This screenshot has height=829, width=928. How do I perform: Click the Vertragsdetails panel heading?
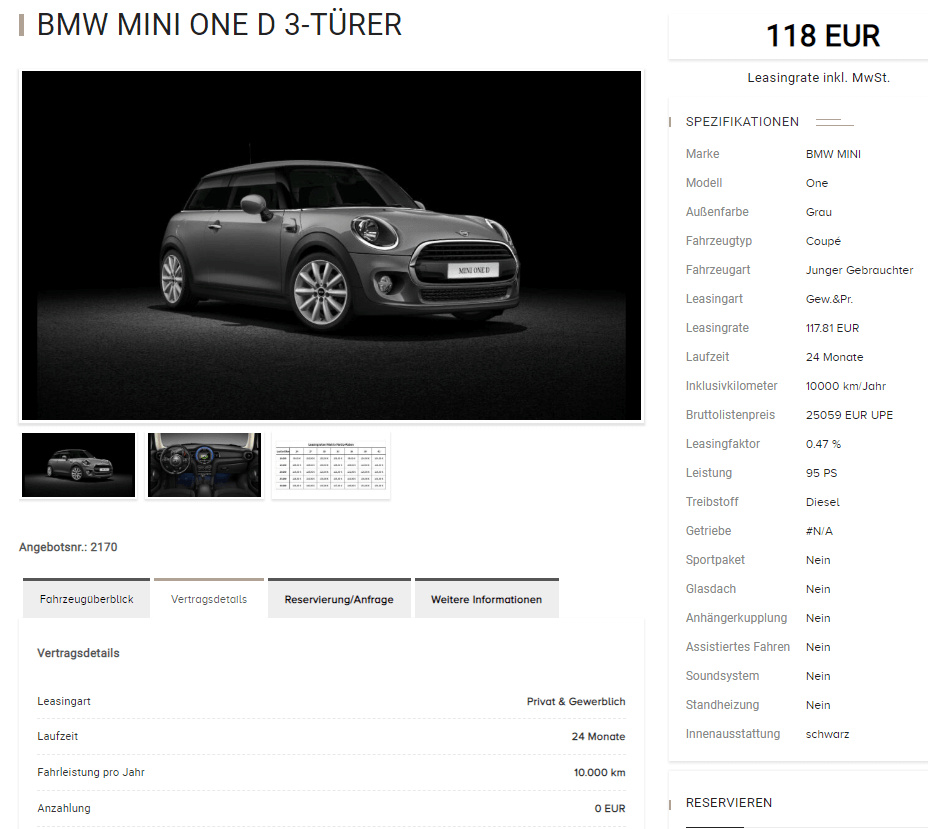(78, 653)
